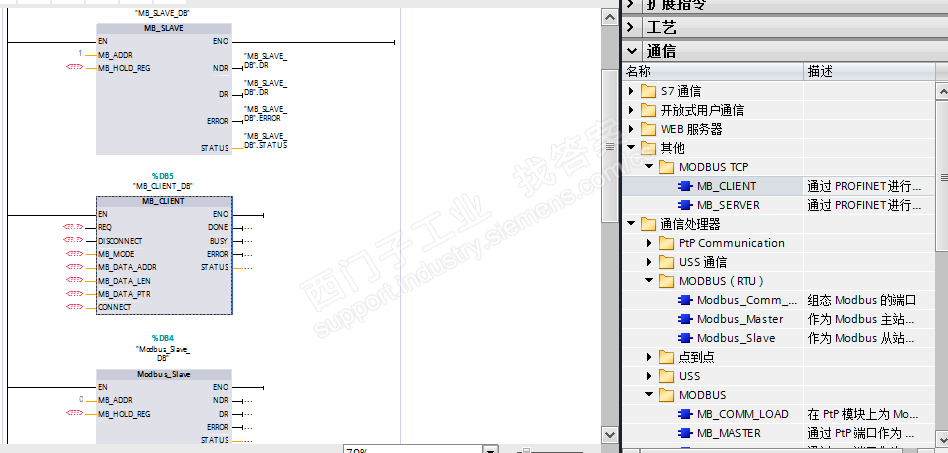Click the DISCONNECT input placeholder
Viewport: 948px width, 453px height.
[x=74, y=240]
